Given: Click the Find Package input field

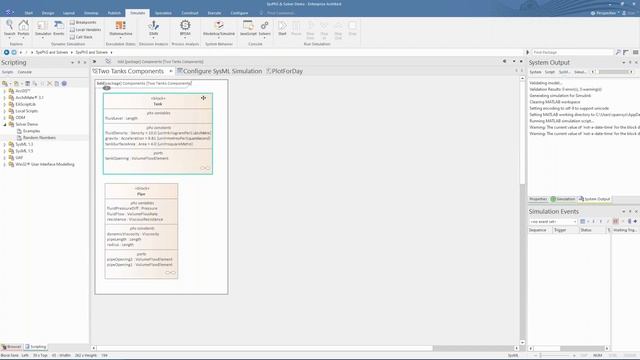Looking at the screenshot, I should pyautogui.click(x=572, y=52).
